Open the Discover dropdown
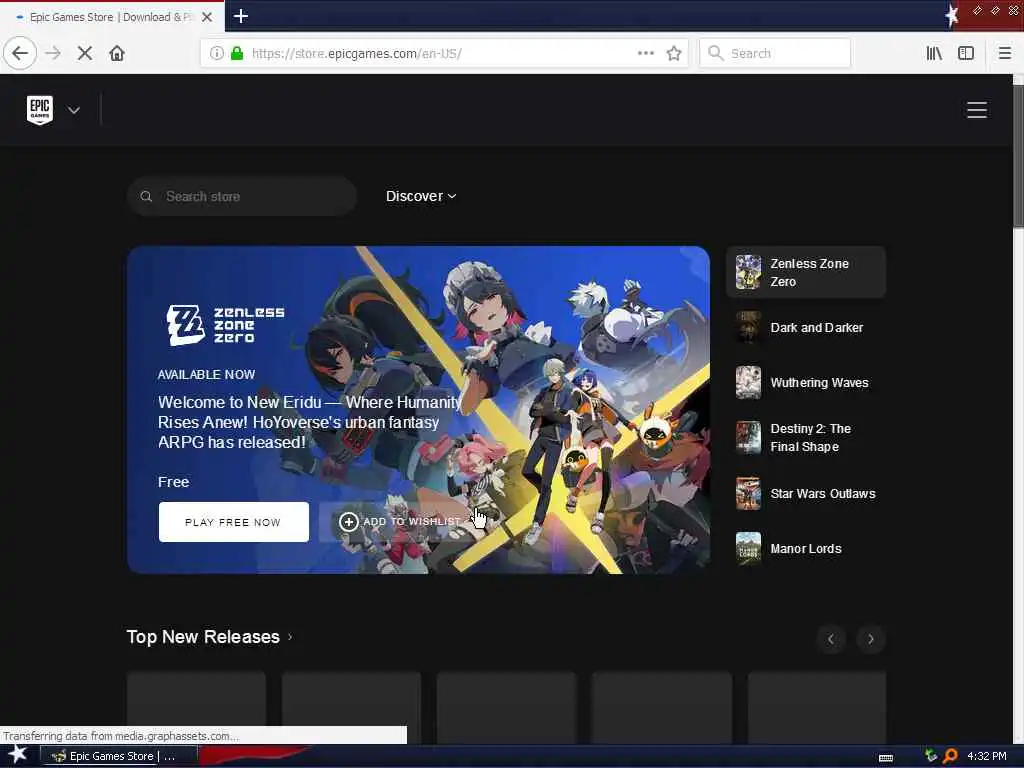1024x768 pixels. tap(421, 196)
